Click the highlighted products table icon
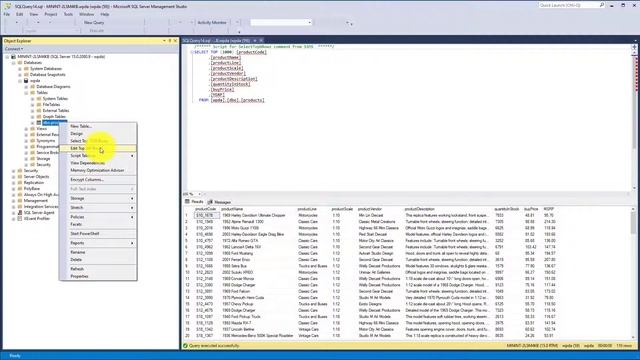Screen dimensions: 640x360 [x=39, y=123]
